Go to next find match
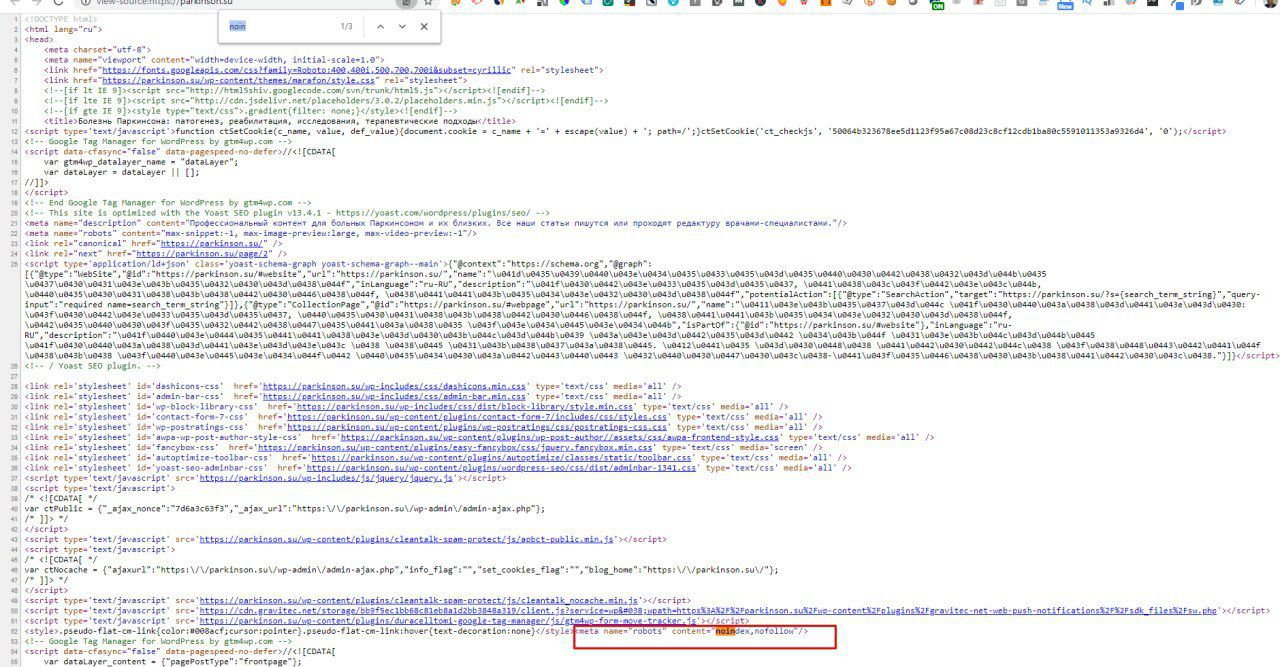 click(x=402, y=26)
